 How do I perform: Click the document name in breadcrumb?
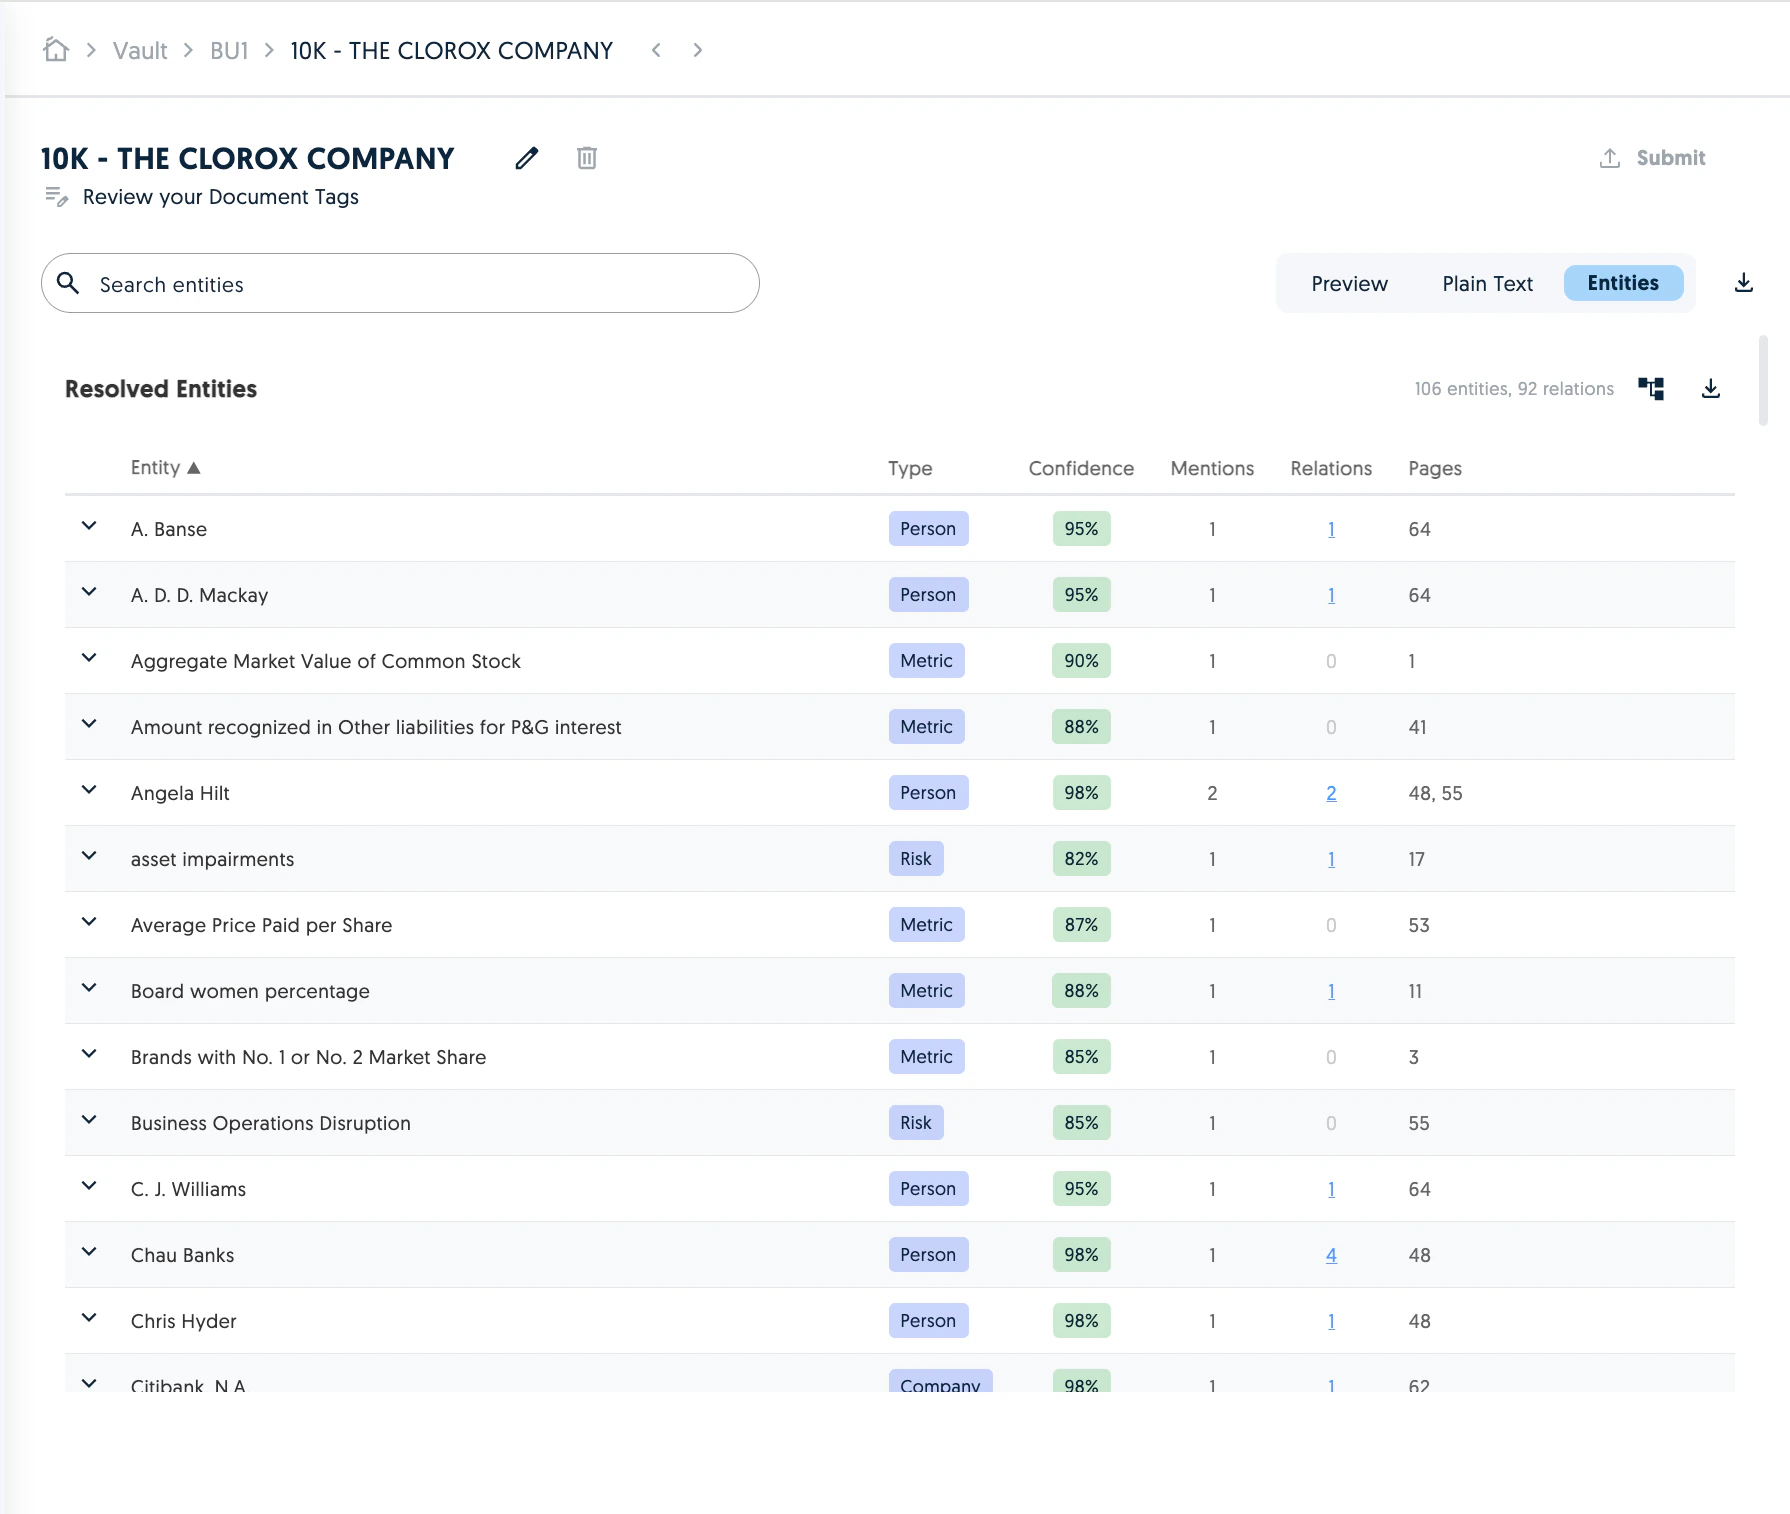tap(452, 51)
